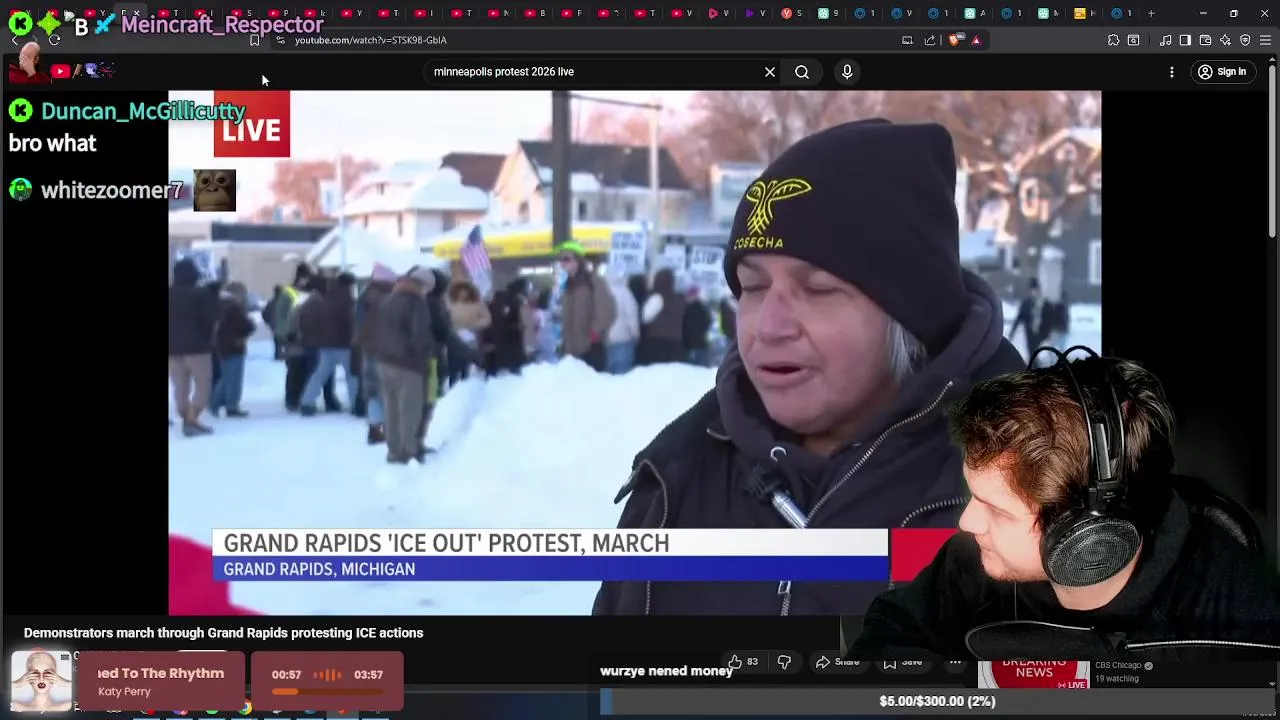The image size is (1280, 720).
Task: Click the music widget progress bar
Action: pyautogui.click(x=327, y=691)
